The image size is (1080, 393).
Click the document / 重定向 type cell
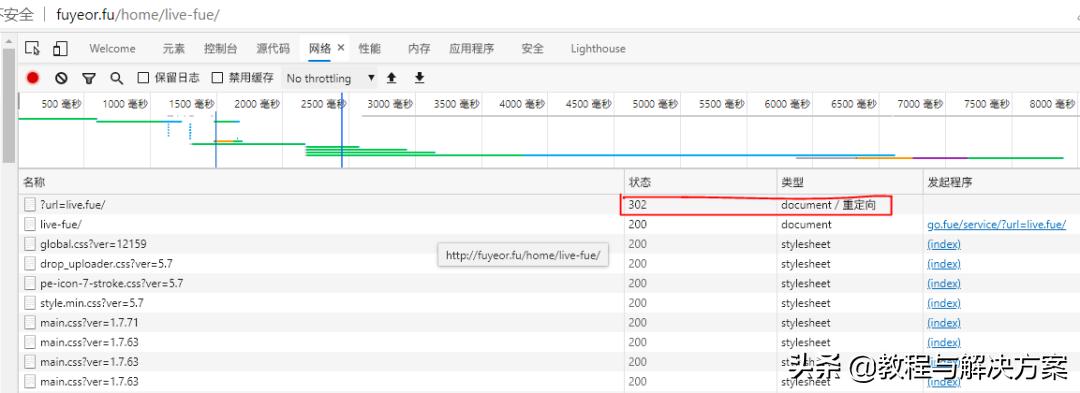[829, 205]
